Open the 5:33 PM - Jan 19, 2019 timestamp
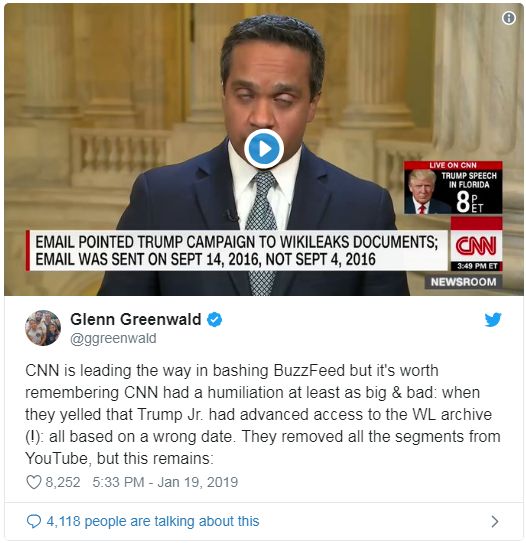This screenshot has height=543, width=526. coord(165,482)
